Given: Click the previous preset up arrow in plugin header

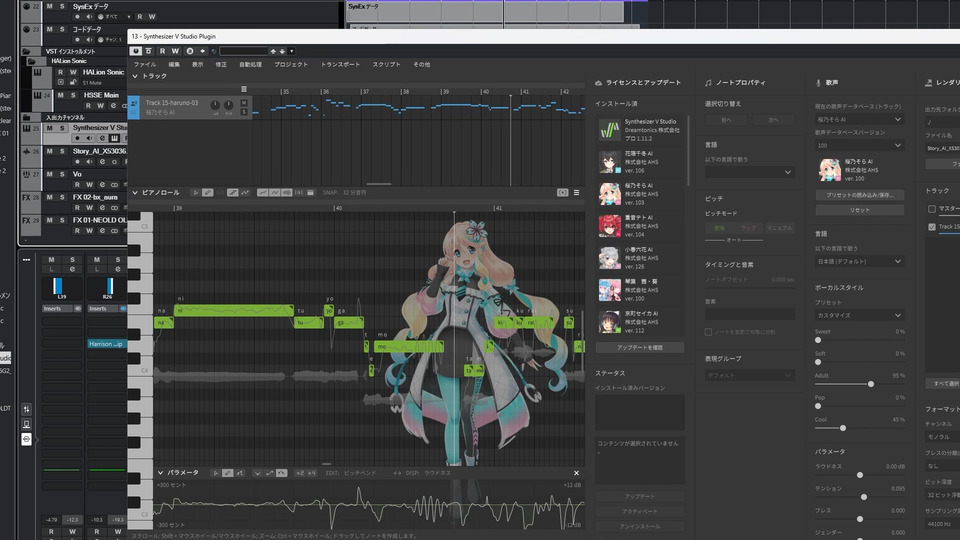Looking at the screenshot, I should pos(273,51).
